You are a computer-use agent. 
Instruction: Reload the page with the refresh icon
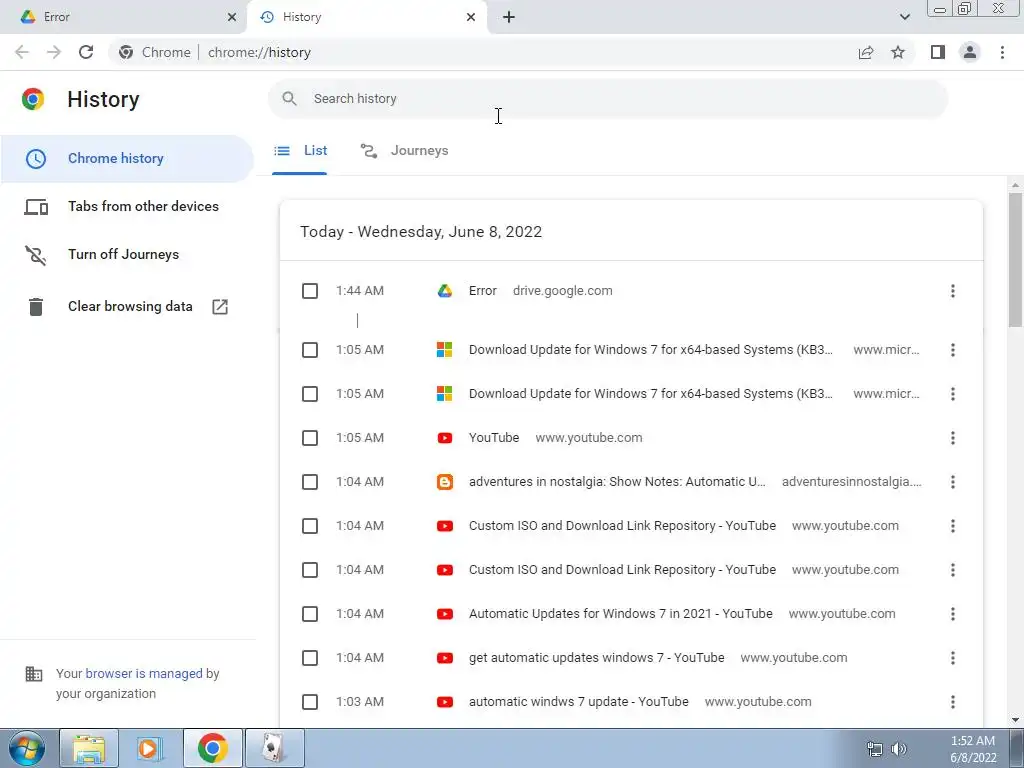(x=86, y=52)
